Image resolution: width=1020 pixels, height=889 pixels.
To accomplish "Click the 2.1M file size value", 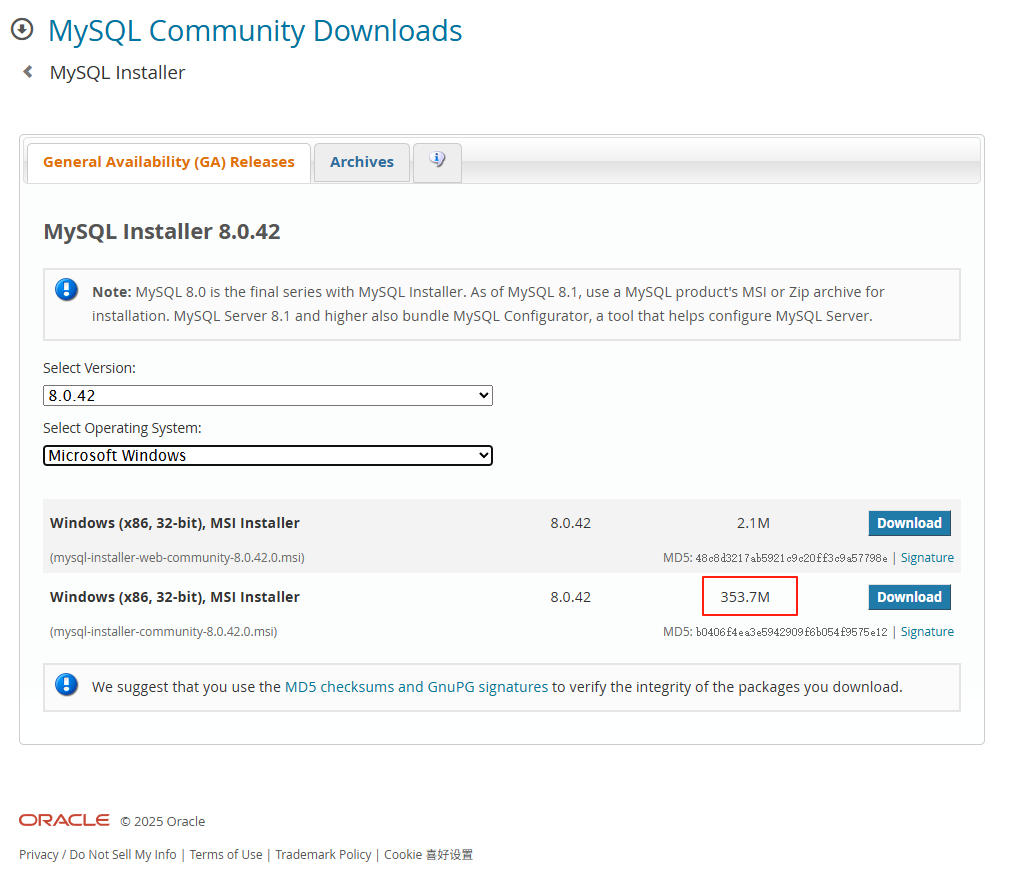I will [753, 523].
